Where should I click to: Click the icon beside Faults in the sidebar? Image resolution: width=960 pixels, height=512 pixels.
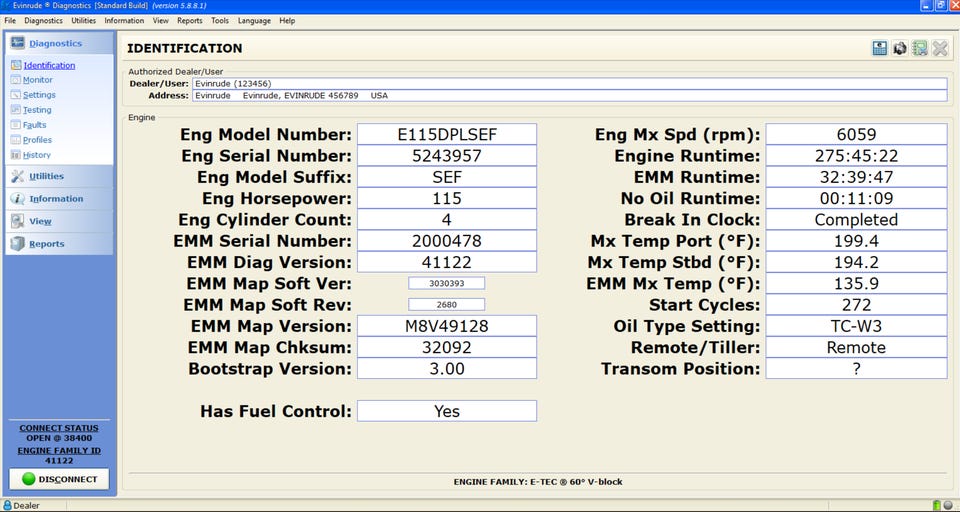click(x=16, y=124)
